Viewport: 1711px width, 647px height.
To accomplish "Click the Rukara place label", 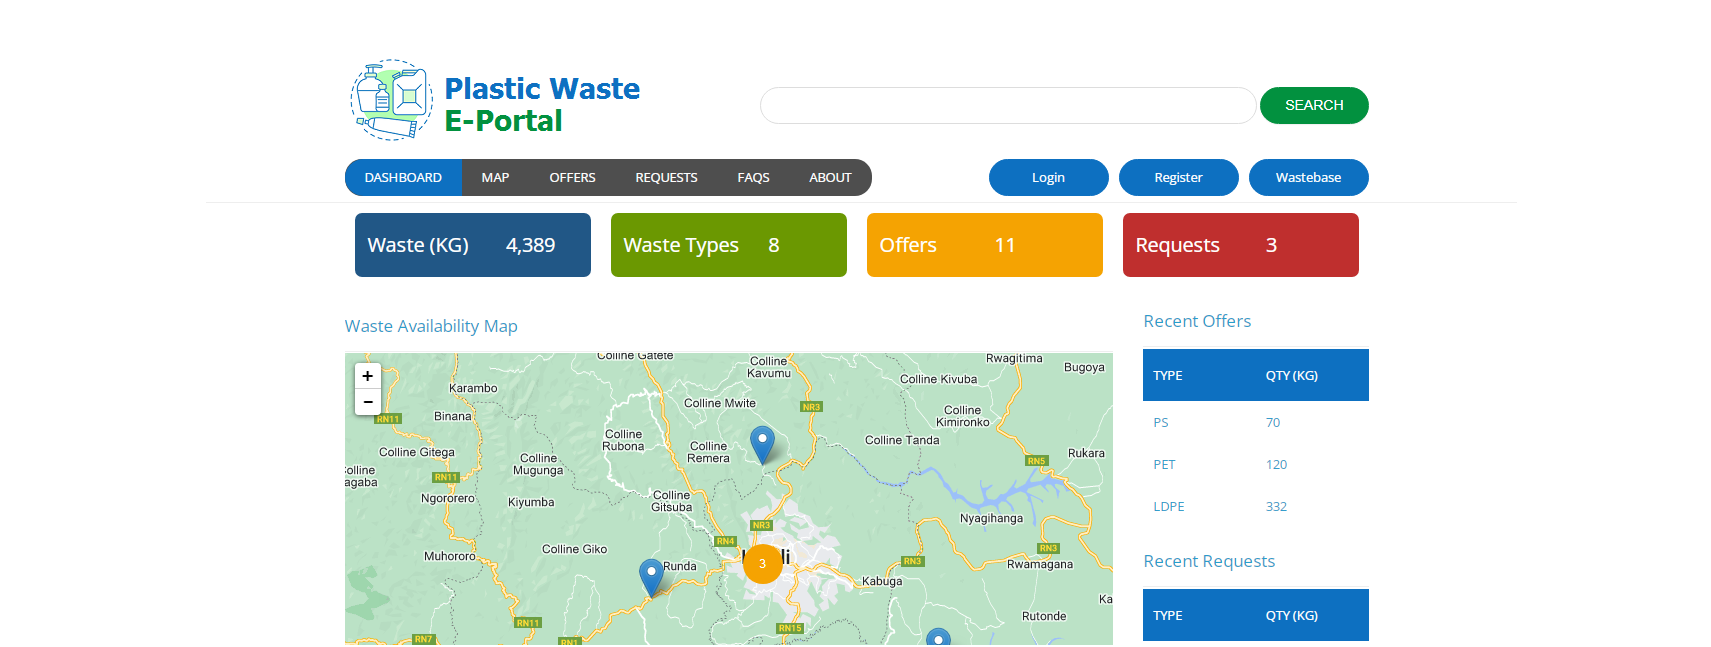I will click(1086, 453).
